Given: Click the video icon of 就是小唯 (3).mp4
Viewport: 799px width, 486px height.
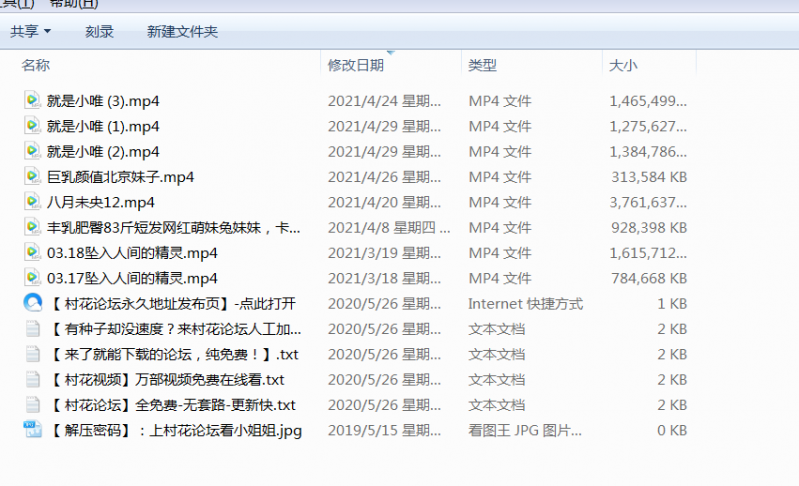Looking at the screenshot, I should [33, 100].
